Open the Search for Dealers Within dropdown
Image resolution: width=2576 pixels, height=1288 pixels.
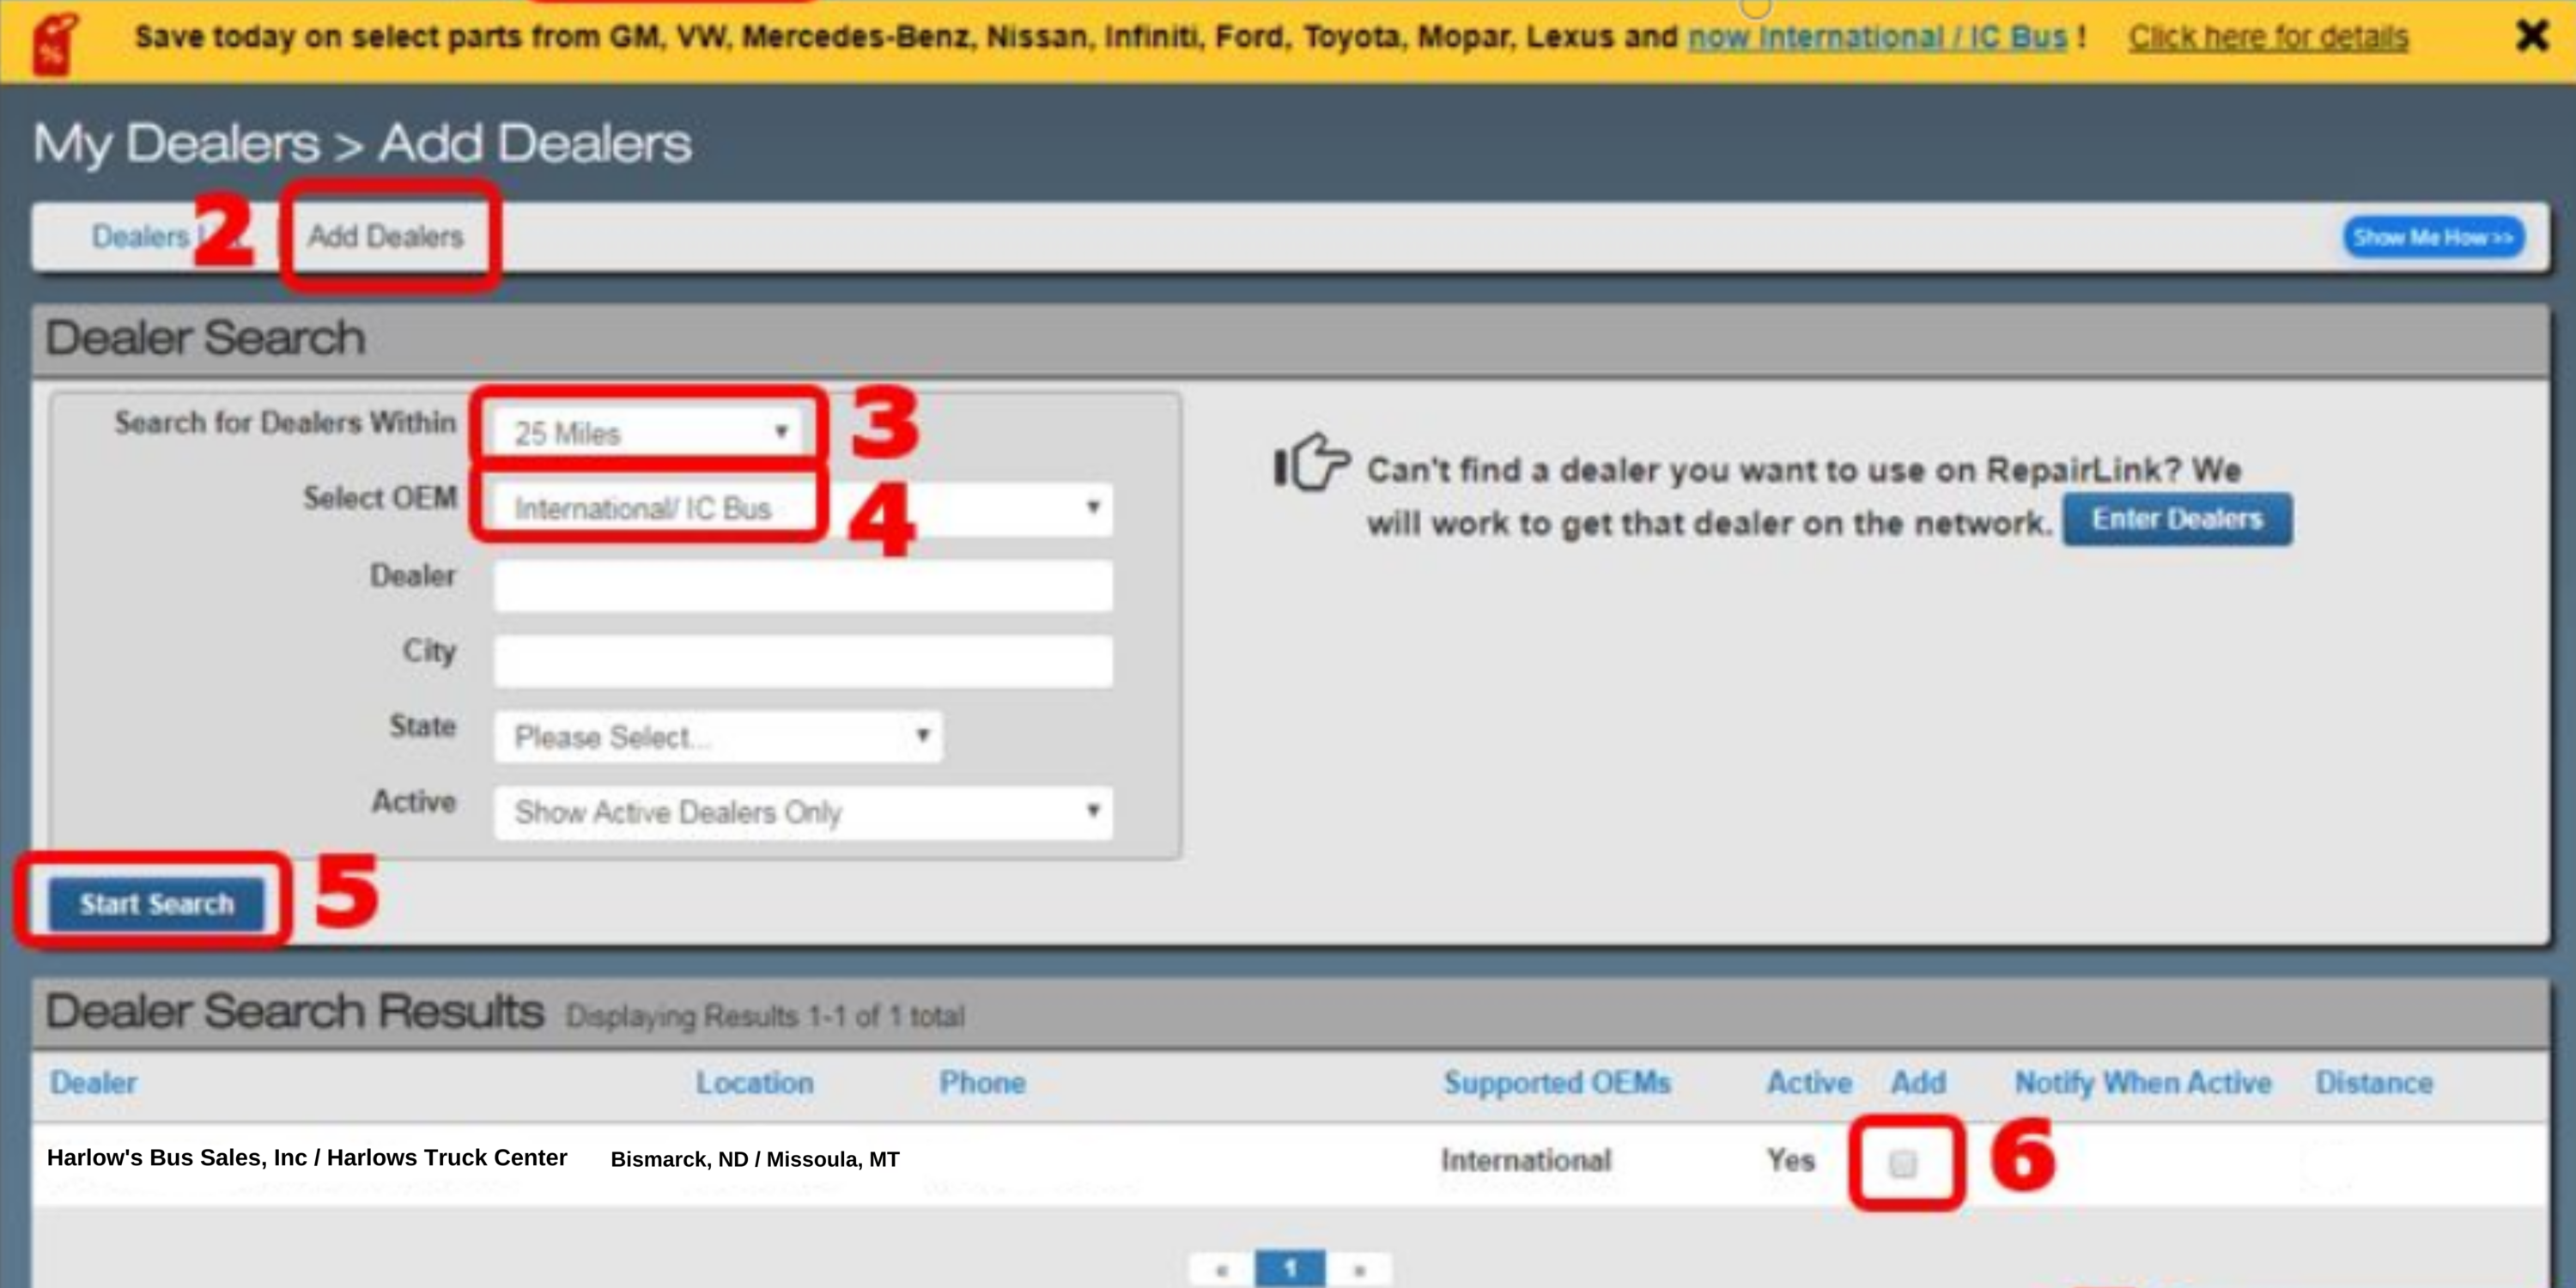[x=647, y=432]
